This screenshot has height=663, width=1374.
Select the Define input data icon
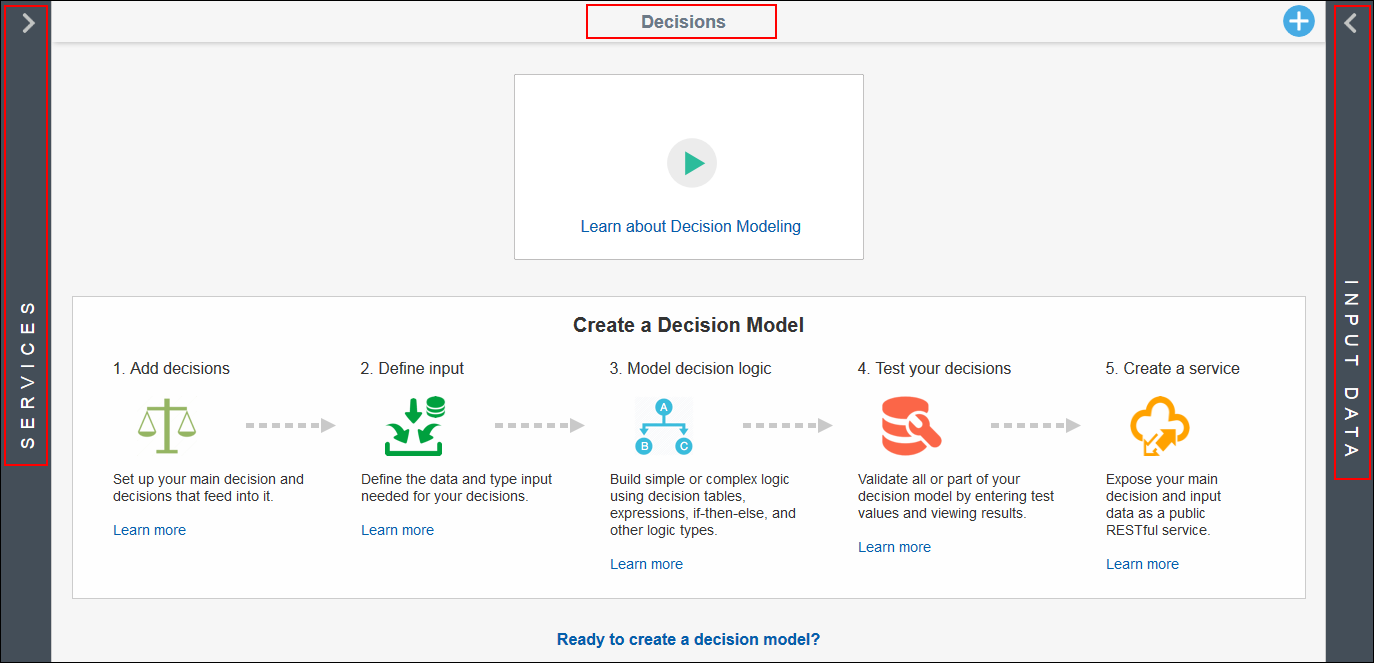click(x=414, y=424)
